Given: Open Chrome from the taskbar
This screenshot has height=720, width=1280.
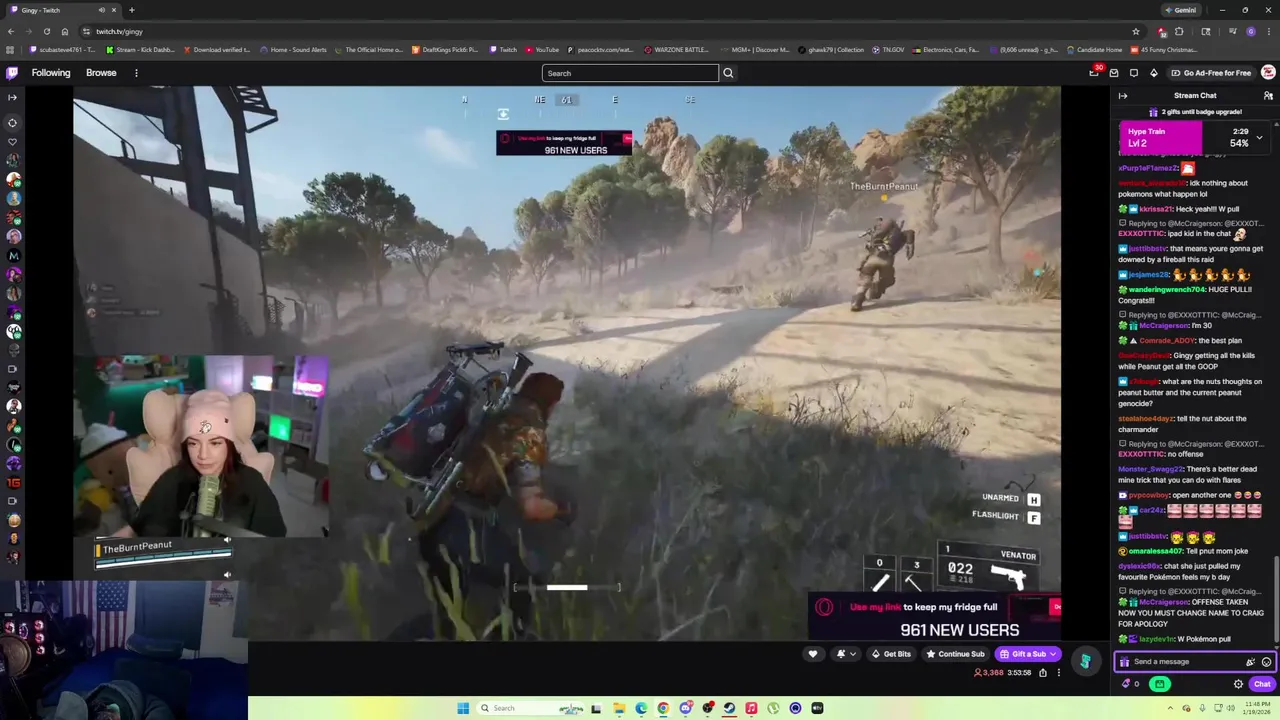Looking at the screenshot, I should (x=663, y=708).
